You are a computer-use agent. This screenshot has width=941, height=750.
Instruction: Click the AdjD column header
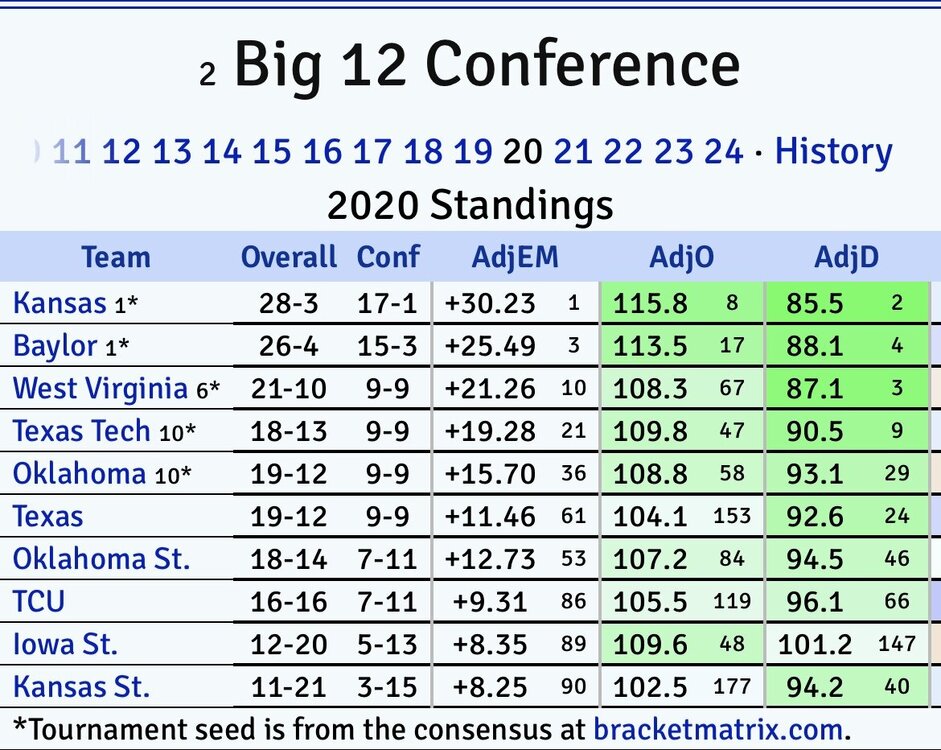pyautogui.click(x=846, y=257)
